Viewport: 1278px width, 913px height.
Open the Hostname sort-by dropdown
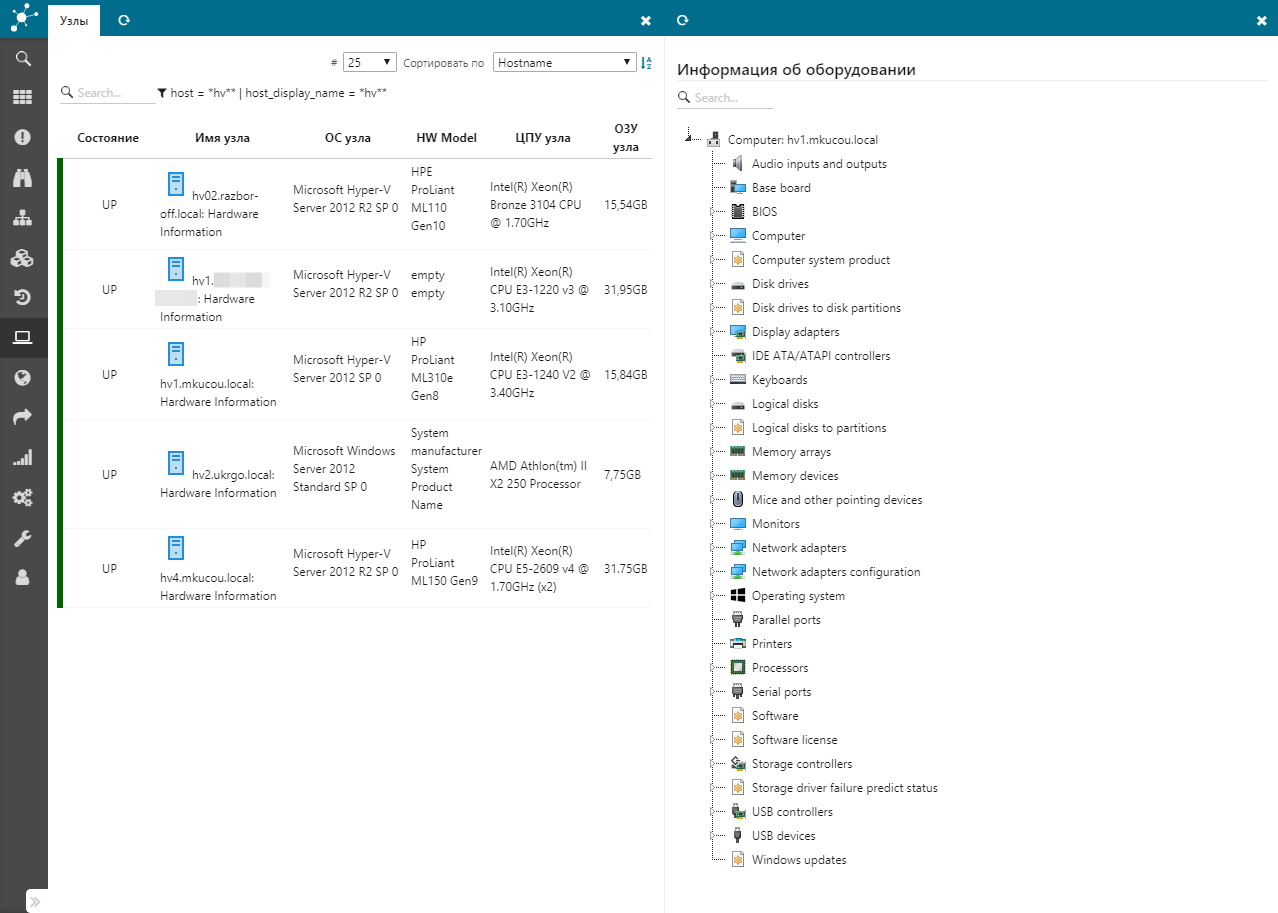(x=564, y=63)
